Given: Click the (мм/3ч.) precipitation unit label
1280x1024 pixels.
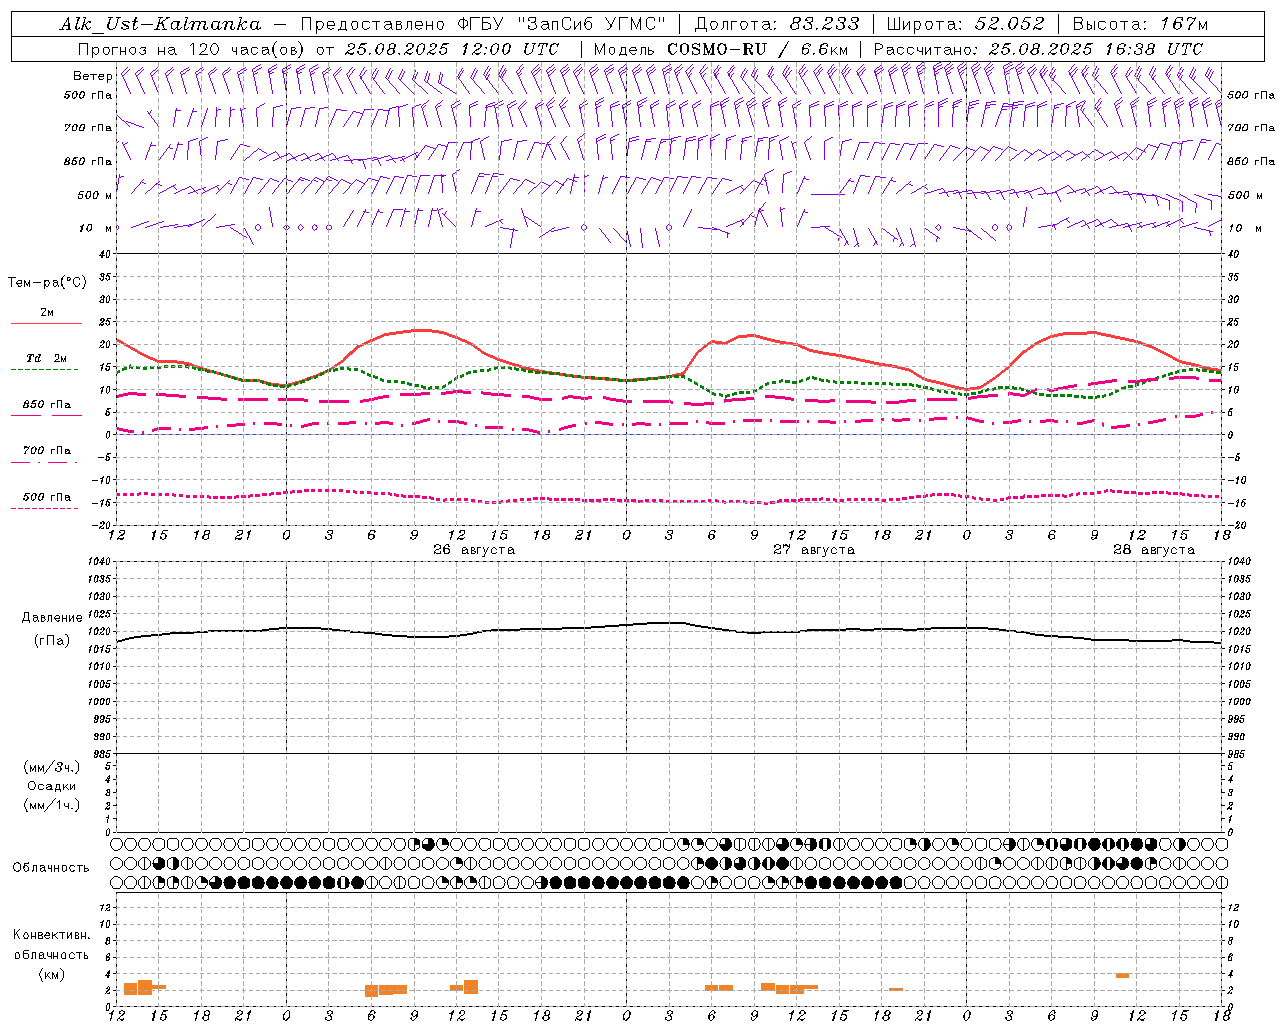Looking at the screenshot, I should click(52, 767).
